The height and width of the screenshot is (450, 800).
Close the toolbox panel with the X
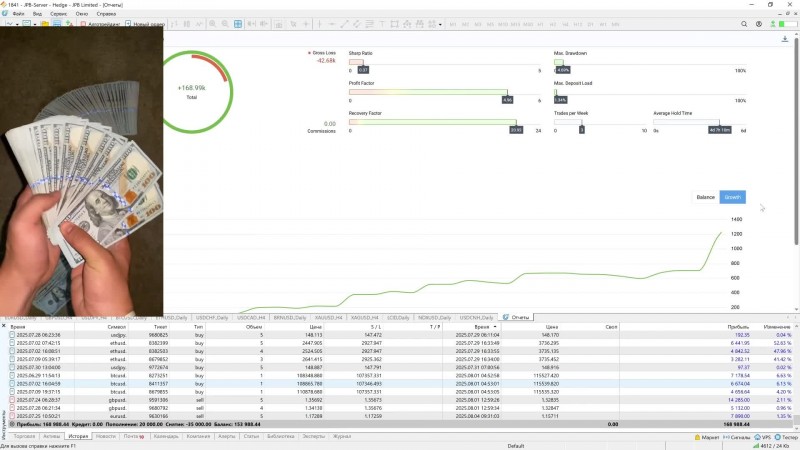click(4, 326)
